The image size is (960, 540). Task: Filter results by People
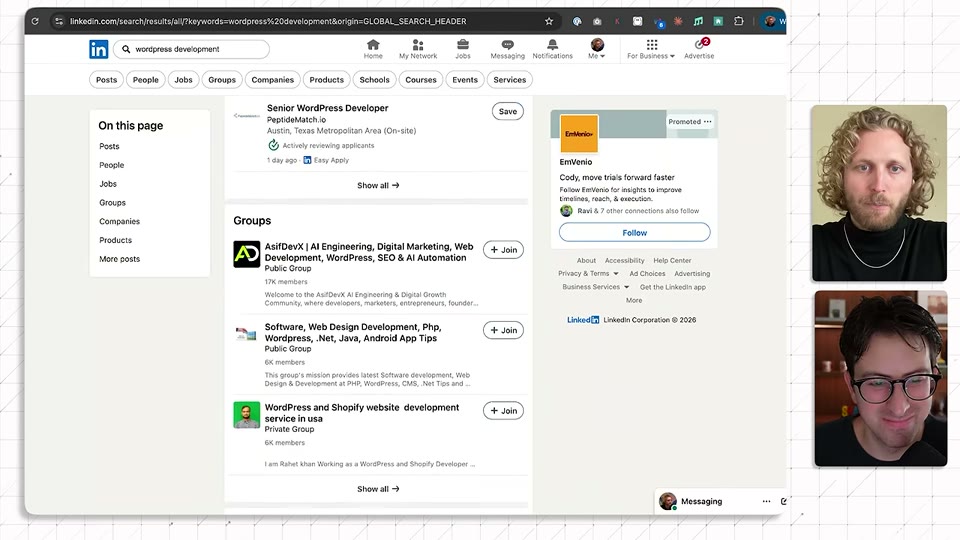click(146, 80)
